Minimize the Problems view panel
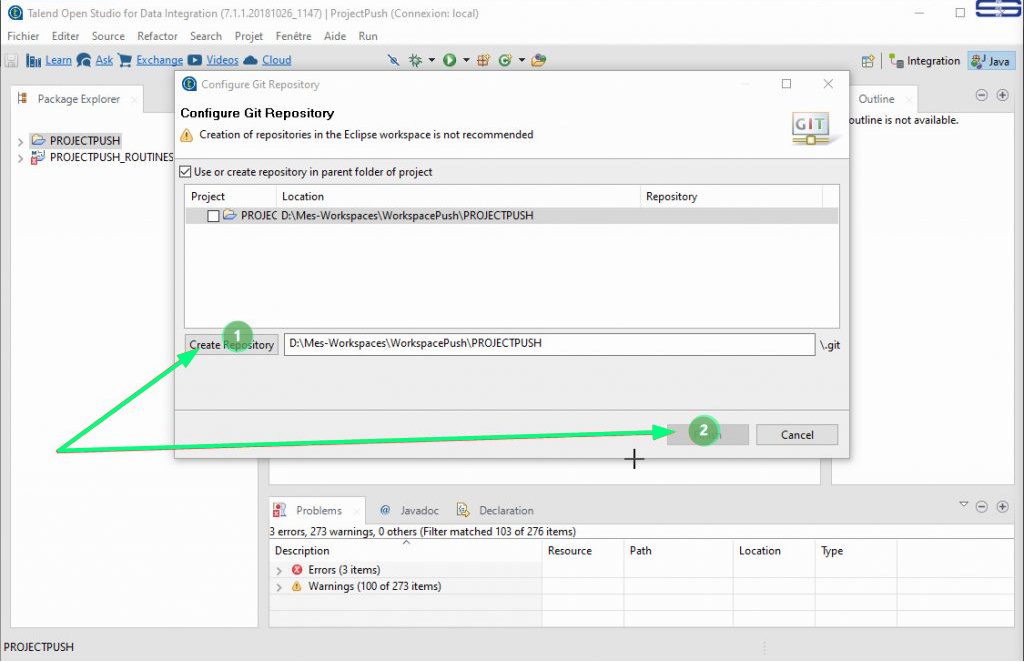The image size is (1024, 662). click(x=982, y=507)
